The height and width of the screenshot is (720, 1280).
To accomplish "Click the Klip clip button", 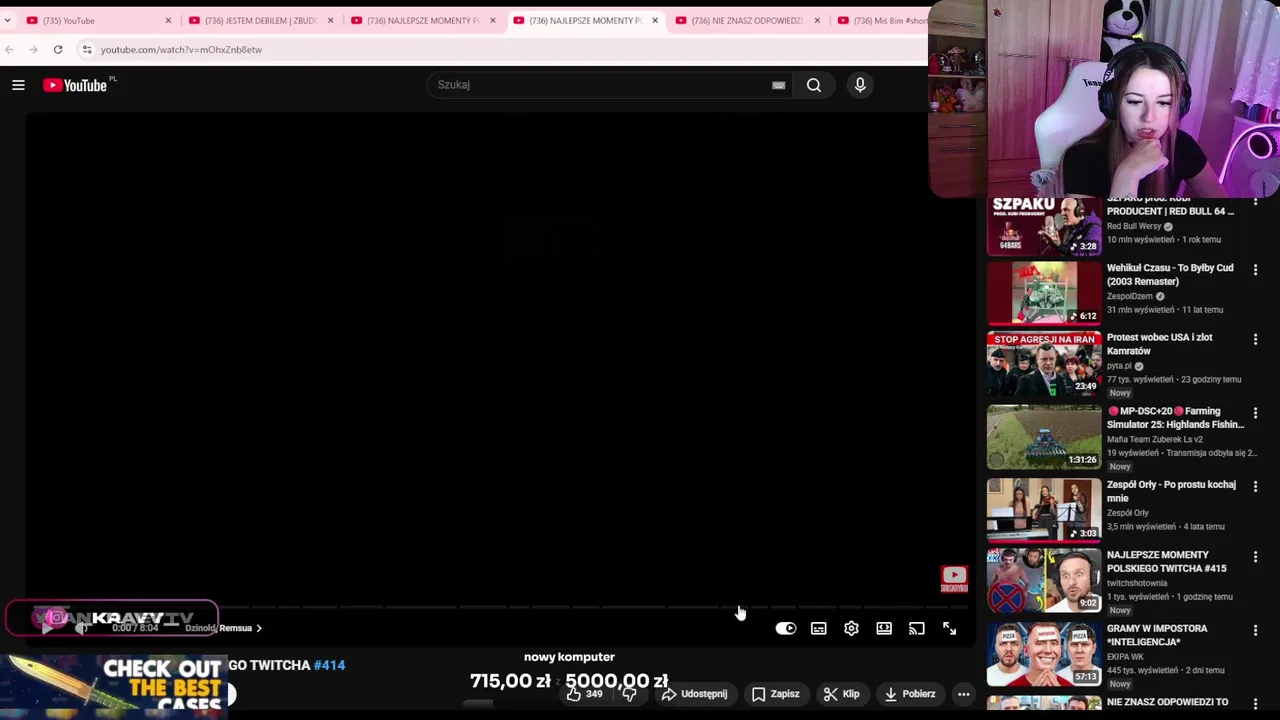I will coord(841,694).
